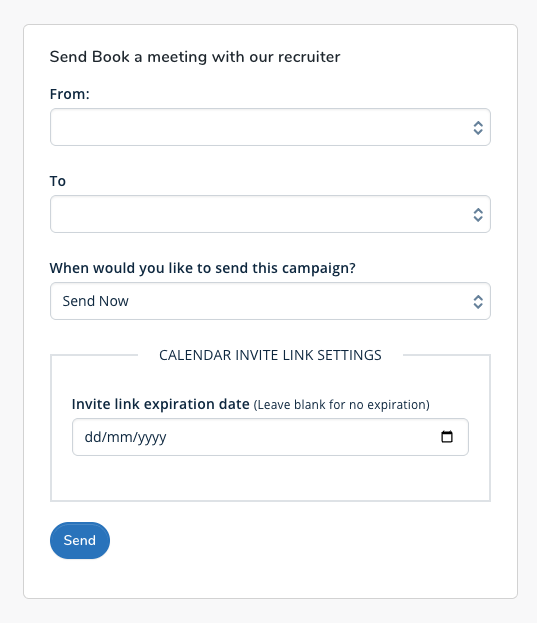Viewport: 537px width, 623px height.
Task: Click the up-down arrows on To select
Action: click(478, 215)
